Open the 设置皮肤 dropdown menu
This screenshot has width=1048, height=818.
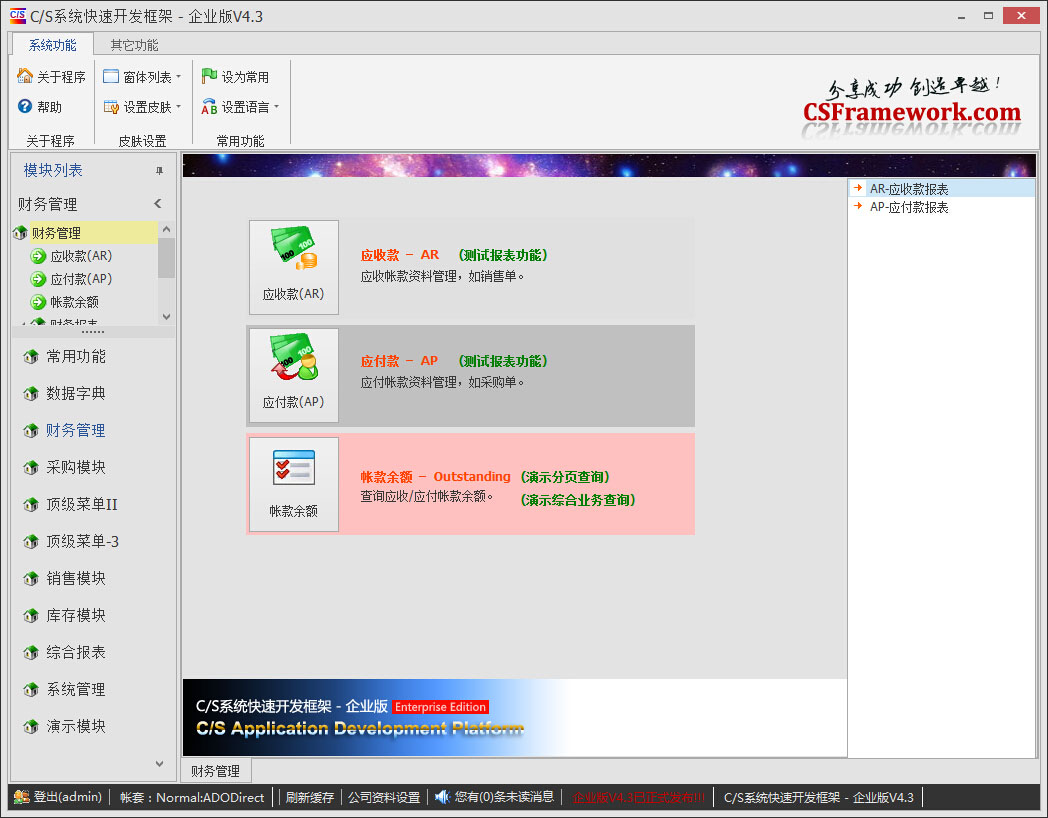(x=143, y=107)
